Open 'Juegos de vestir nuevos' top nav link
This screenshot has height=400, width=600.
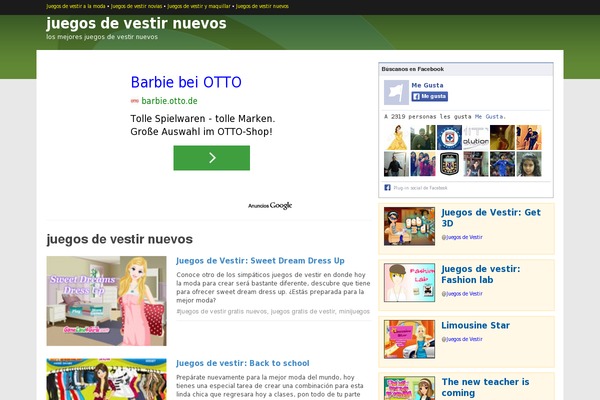[262, 7]
